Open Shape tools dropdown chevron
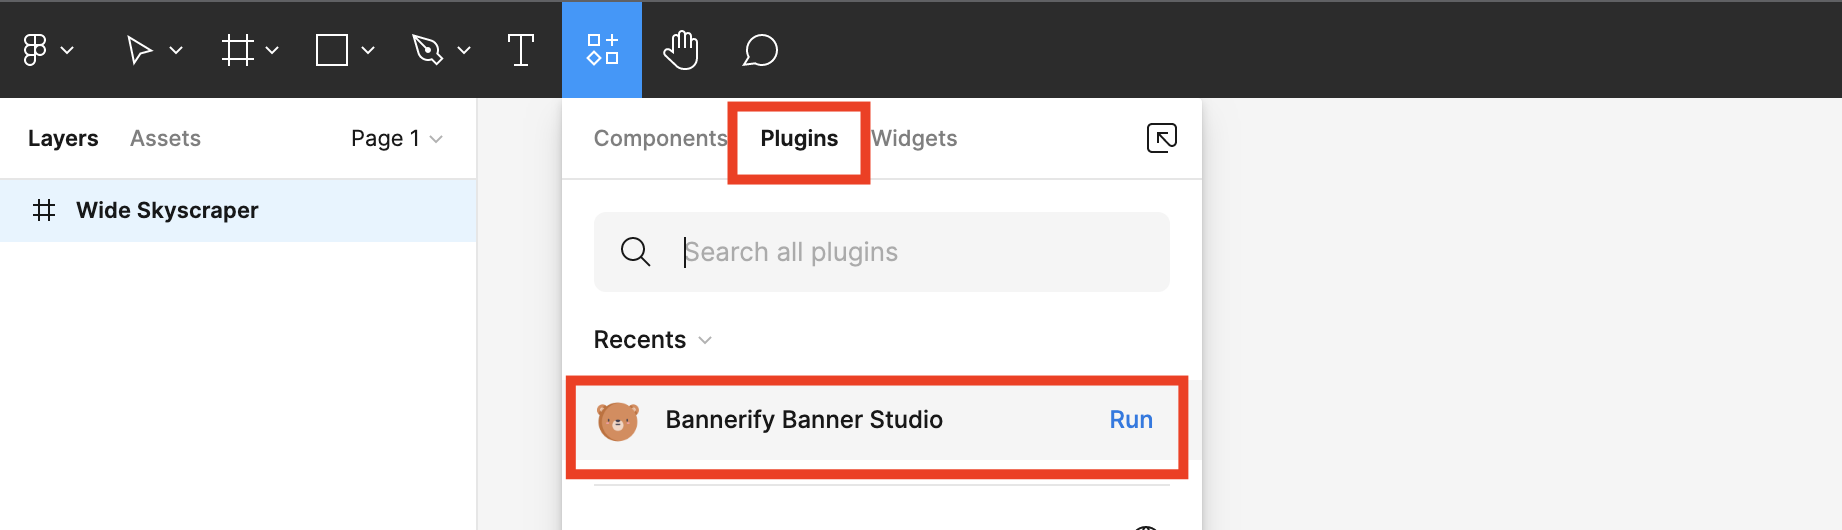Viewport: 1842px width, 530px height. tap(368, 50)
